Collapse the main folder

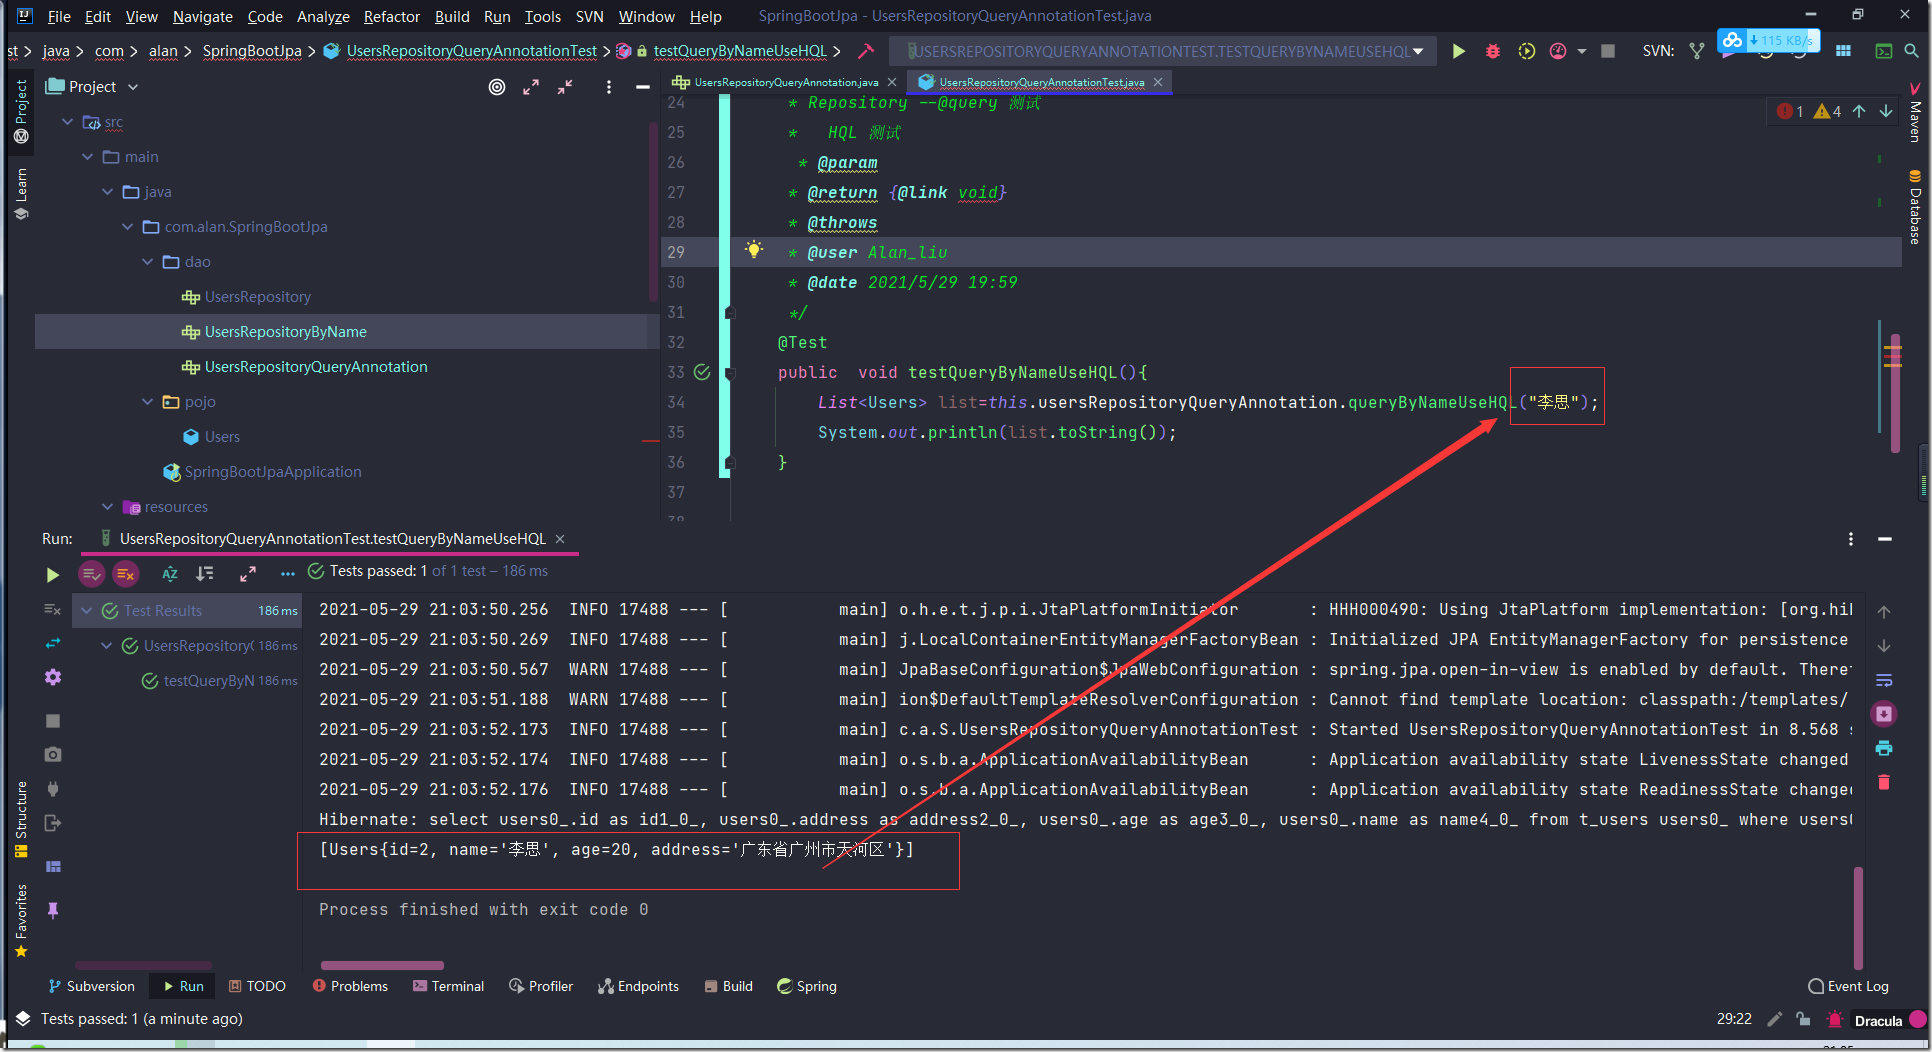[x=88, y=157]
